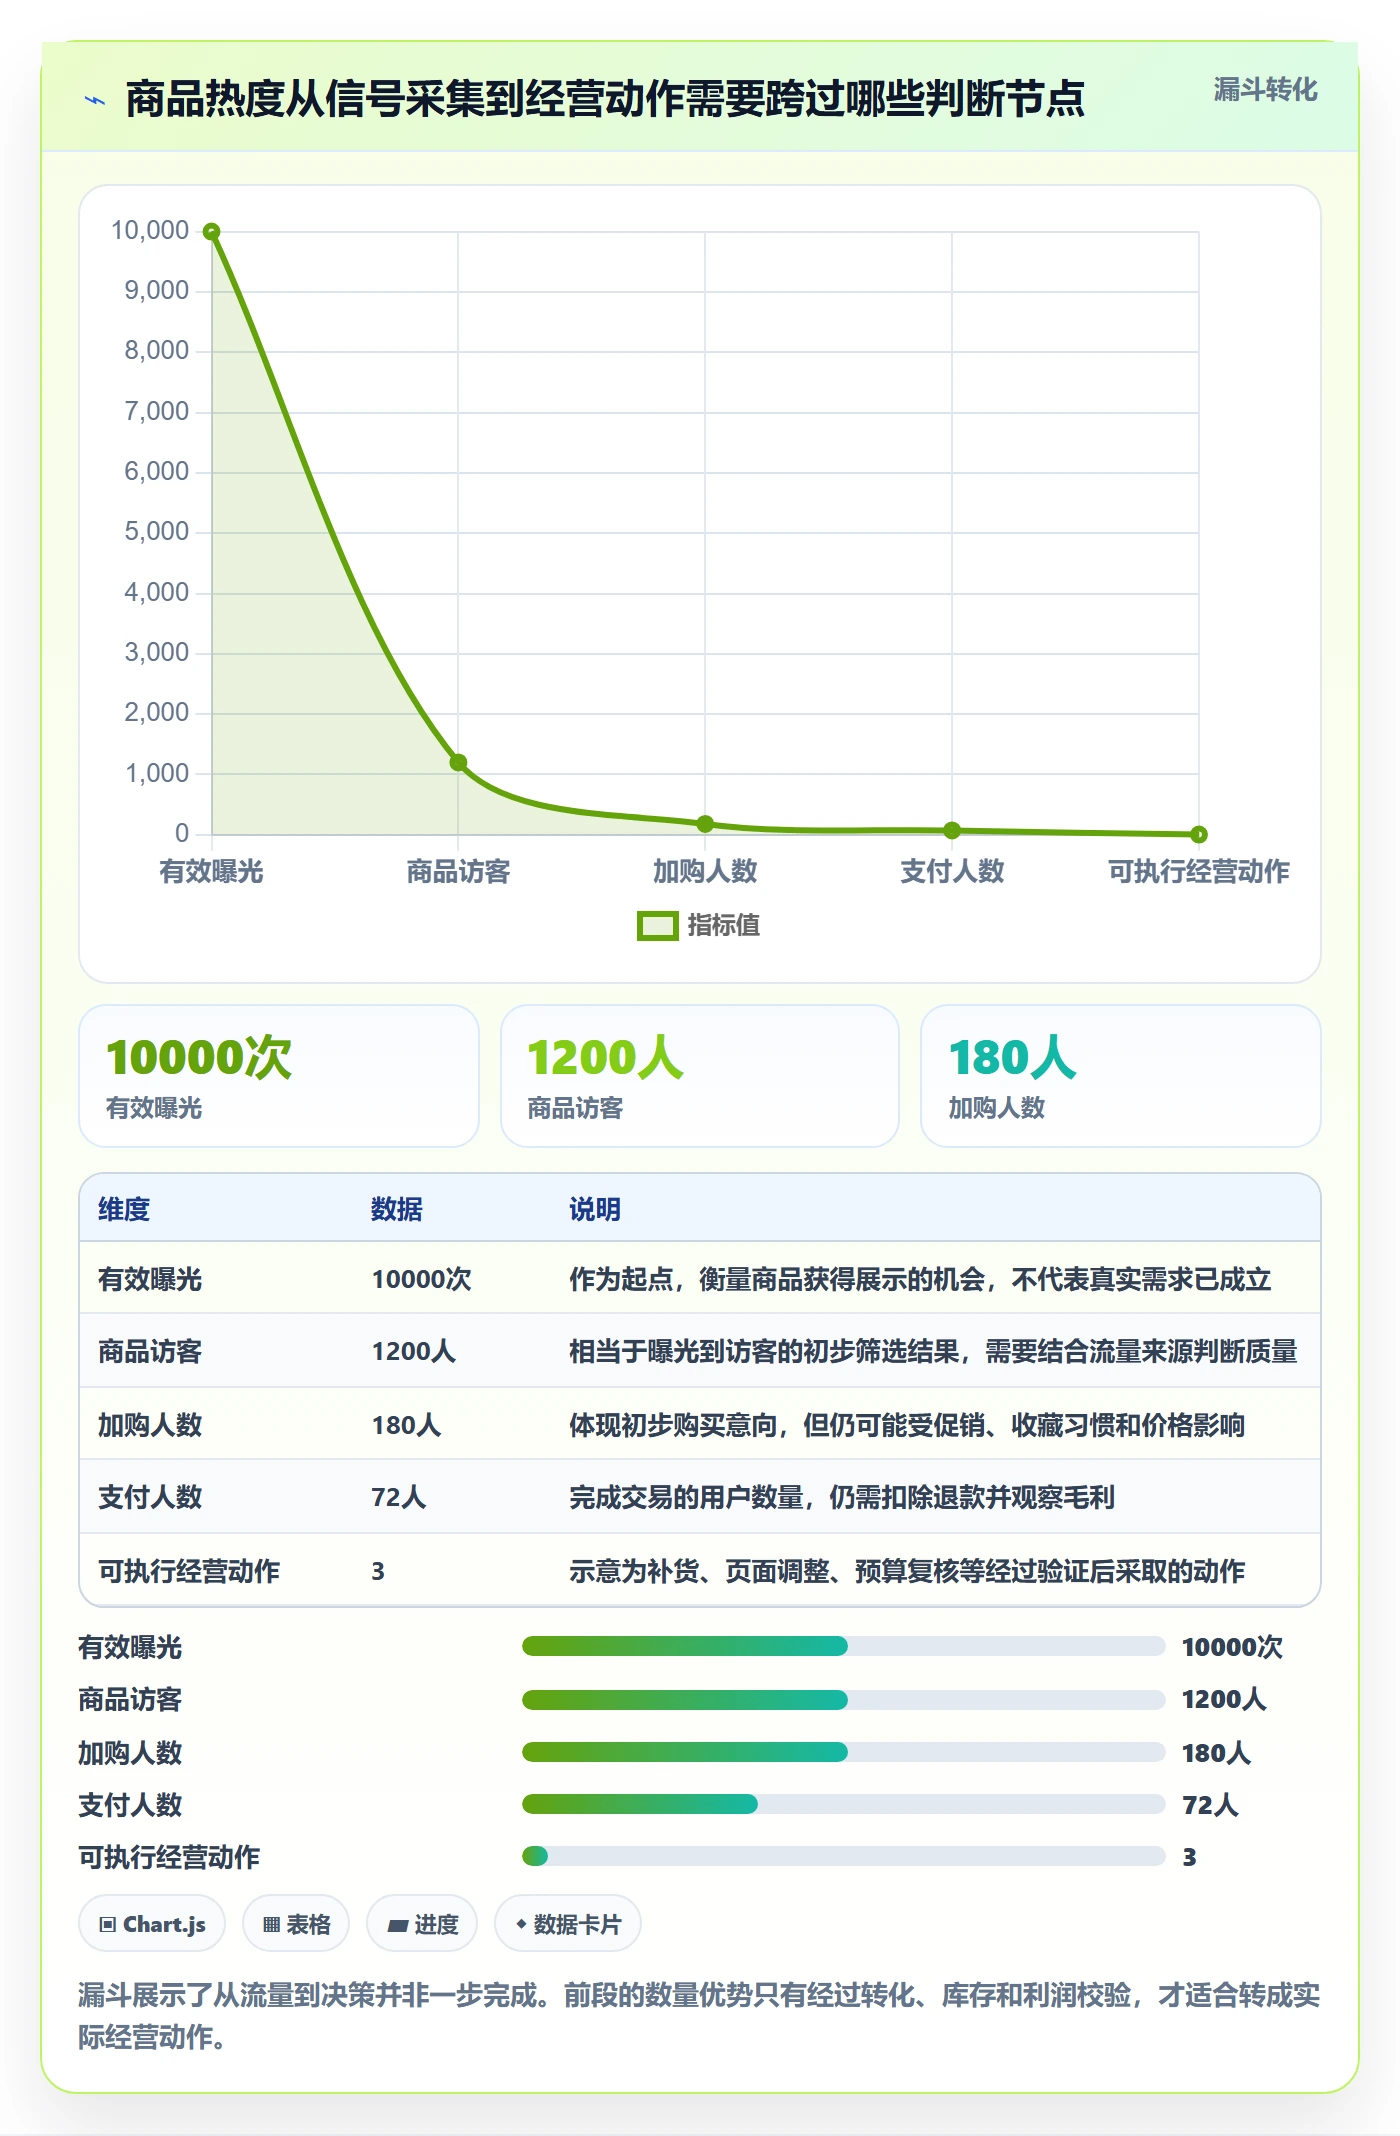Image resolution: width=1400 pixels, height=2136 pixels.
Task: Click the 1200人 value in the table
Action: pos(413,1352)
